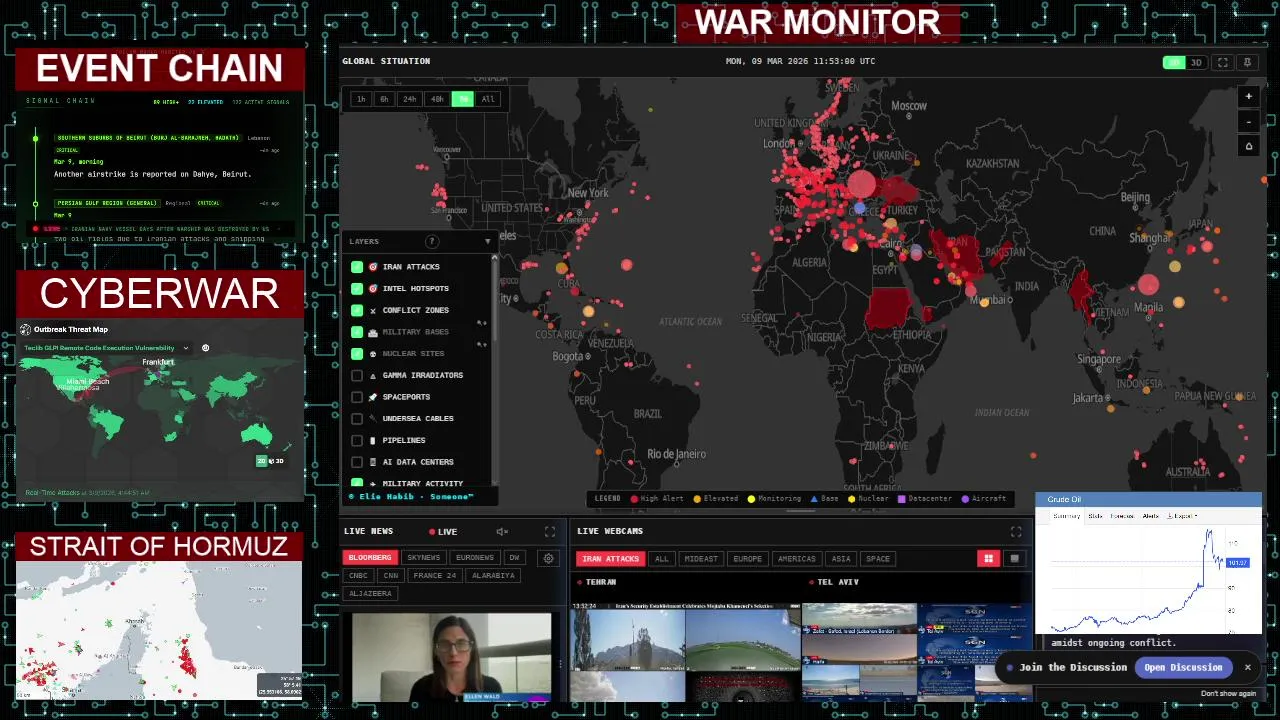Open the Layers help question mark
The image size is (1280, 720).
click(432, 241)
